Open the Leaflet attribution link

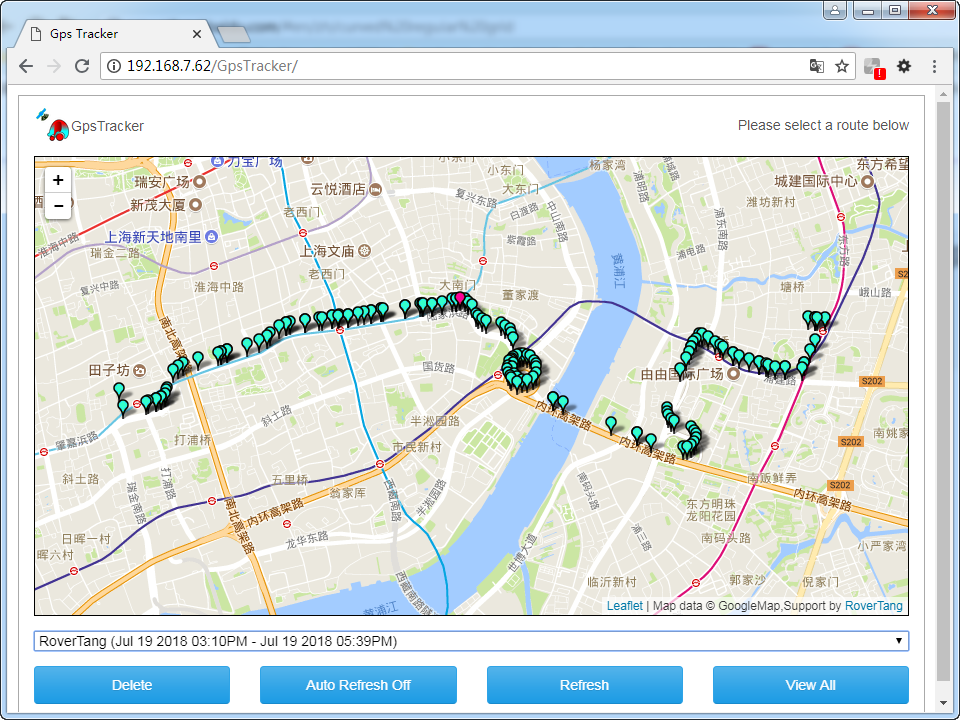(624, 605)
